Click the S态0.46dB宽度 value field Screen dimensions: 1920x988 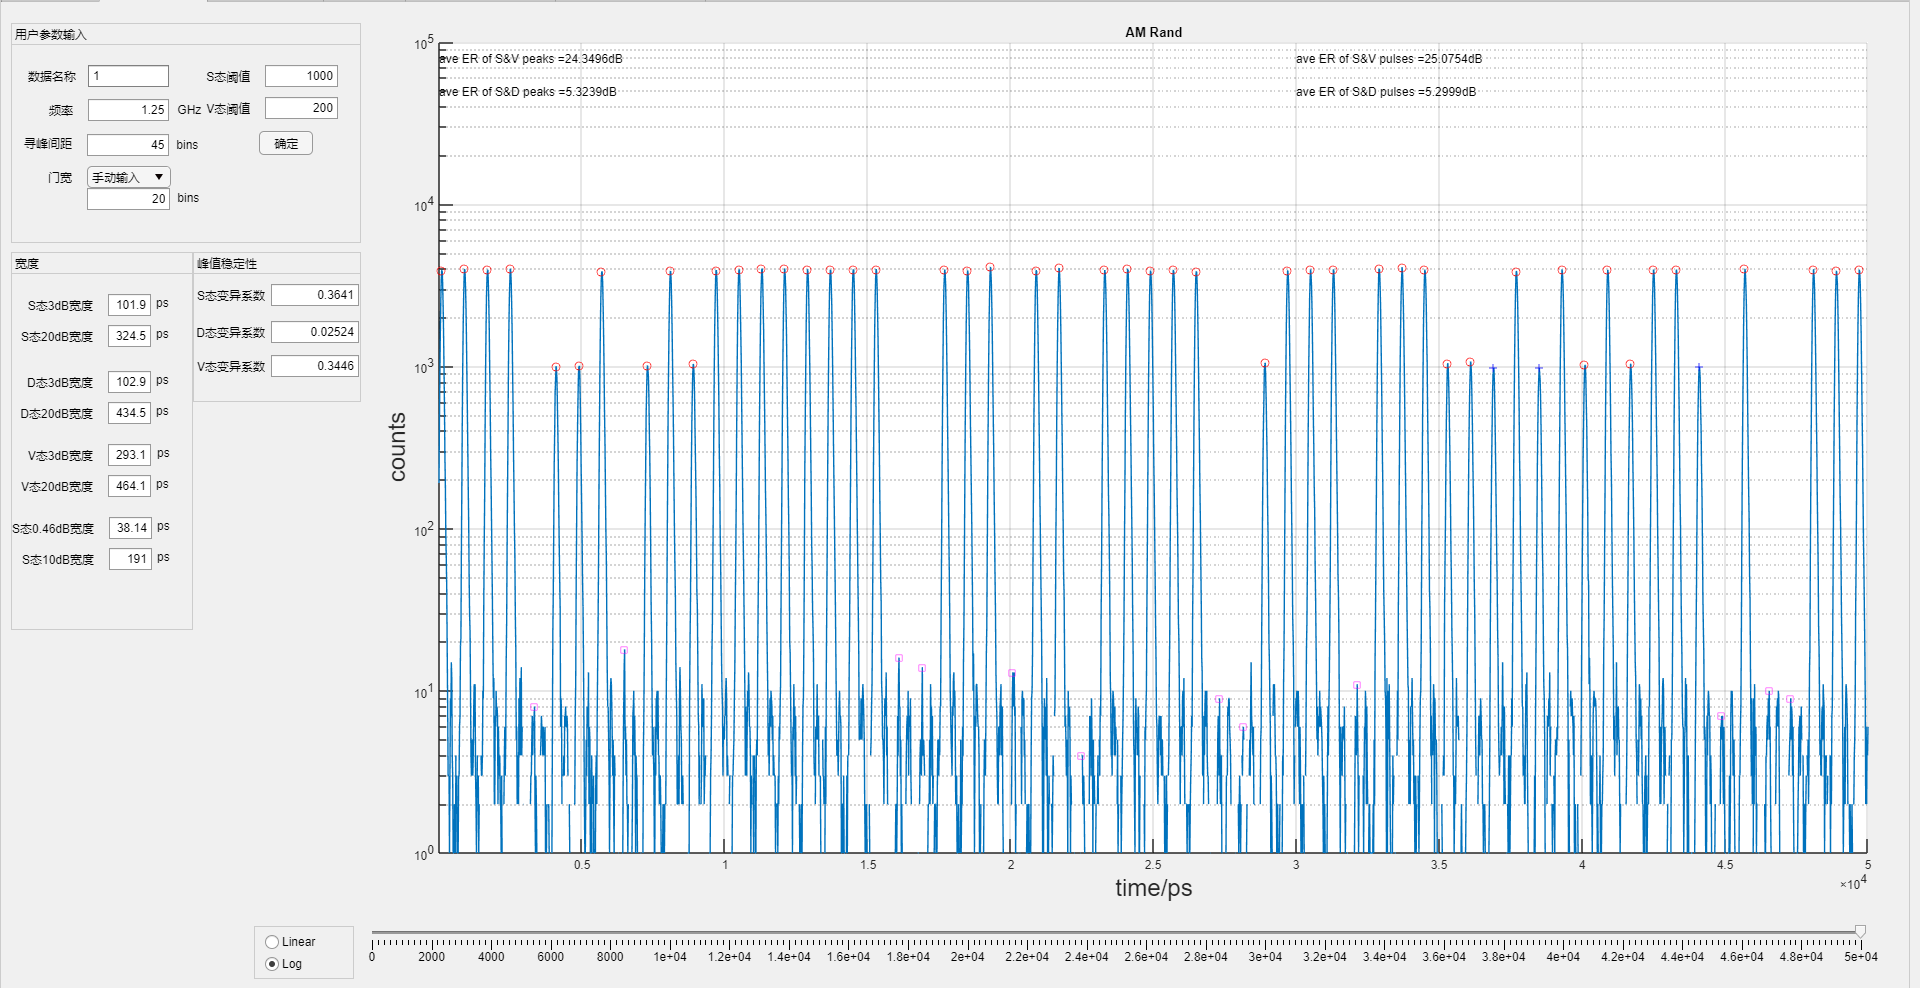coord(130,528)
